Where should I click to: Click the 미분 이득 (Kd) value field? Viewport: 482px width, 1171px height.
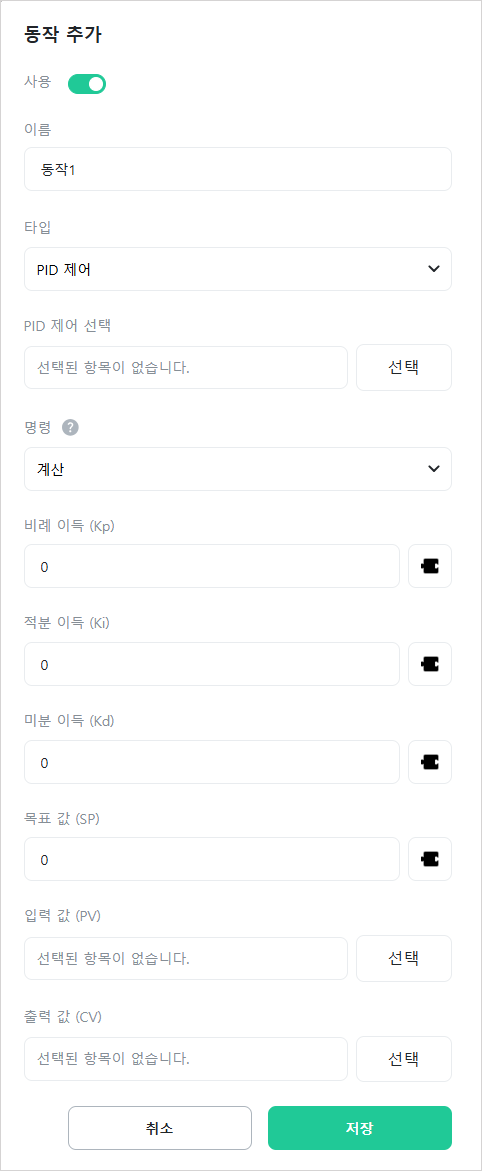coord(212,762)
